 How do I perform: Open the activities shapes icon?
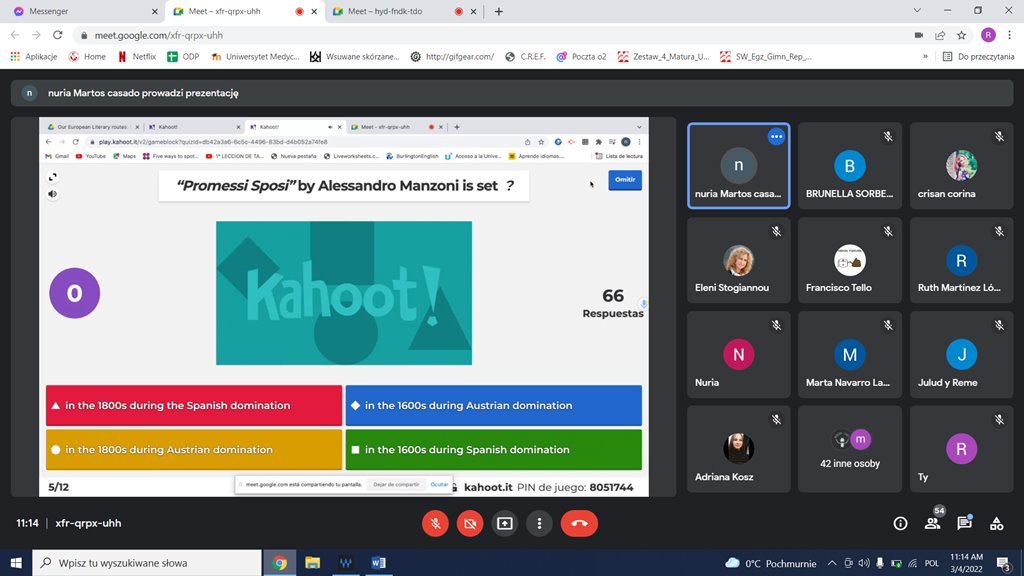click(x=997, y=523)
